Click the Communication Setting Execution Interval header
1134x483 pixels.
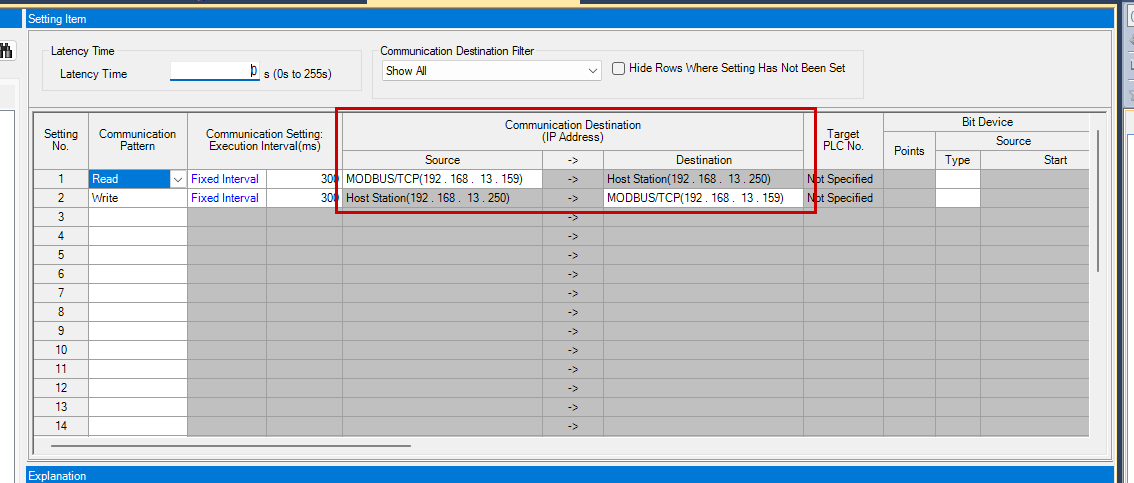[x=265, y=140]
